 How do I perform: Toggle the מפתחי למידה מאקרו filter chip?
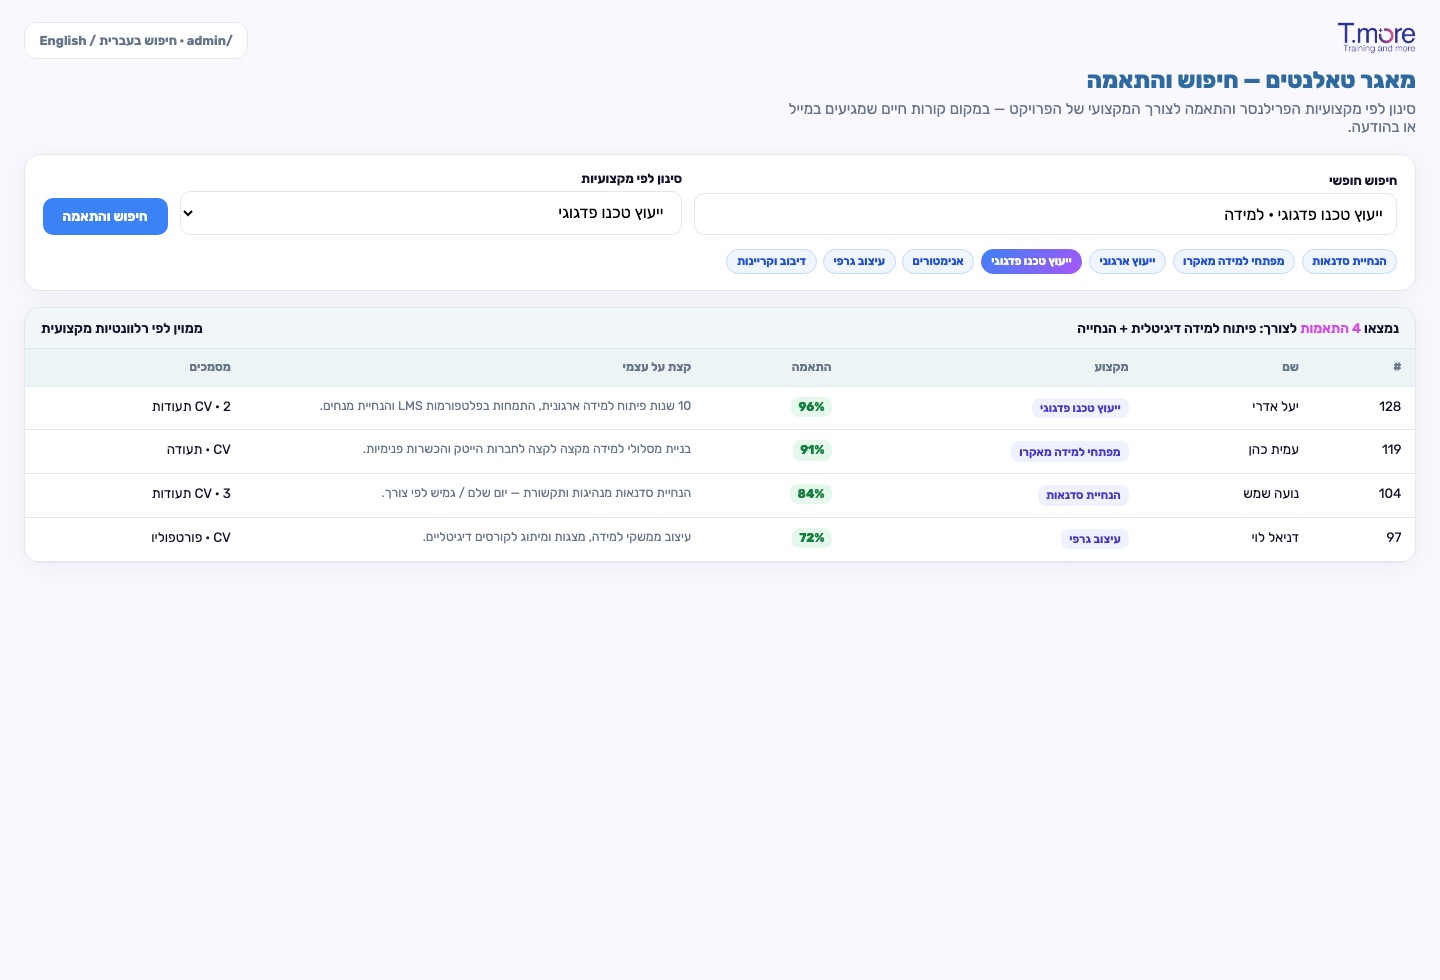click(x=1234, y=261)
